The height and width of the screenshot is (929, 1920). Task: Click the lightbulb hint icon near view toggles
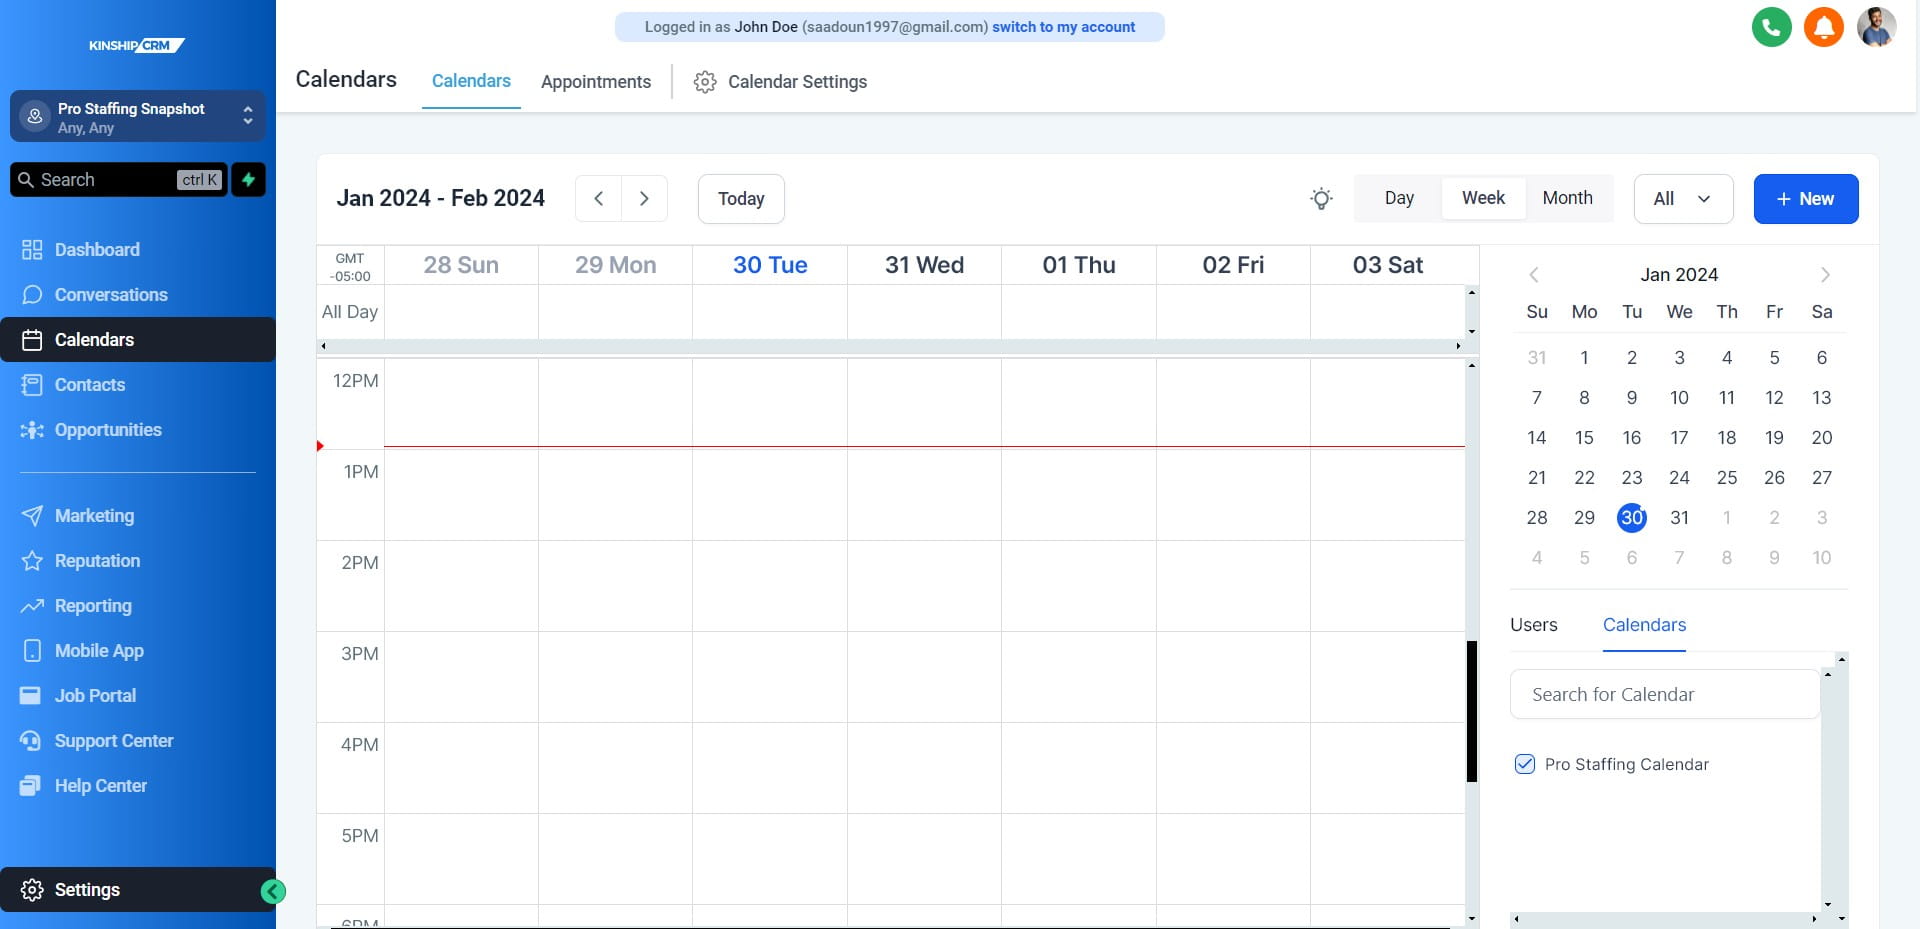(x=1321, y=198)
